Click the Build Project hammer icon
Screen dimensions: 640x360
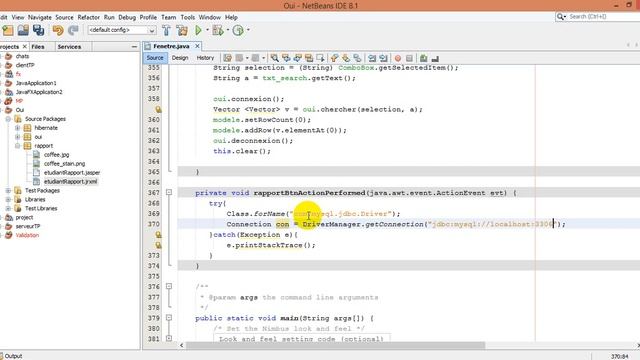pos(166,30)
